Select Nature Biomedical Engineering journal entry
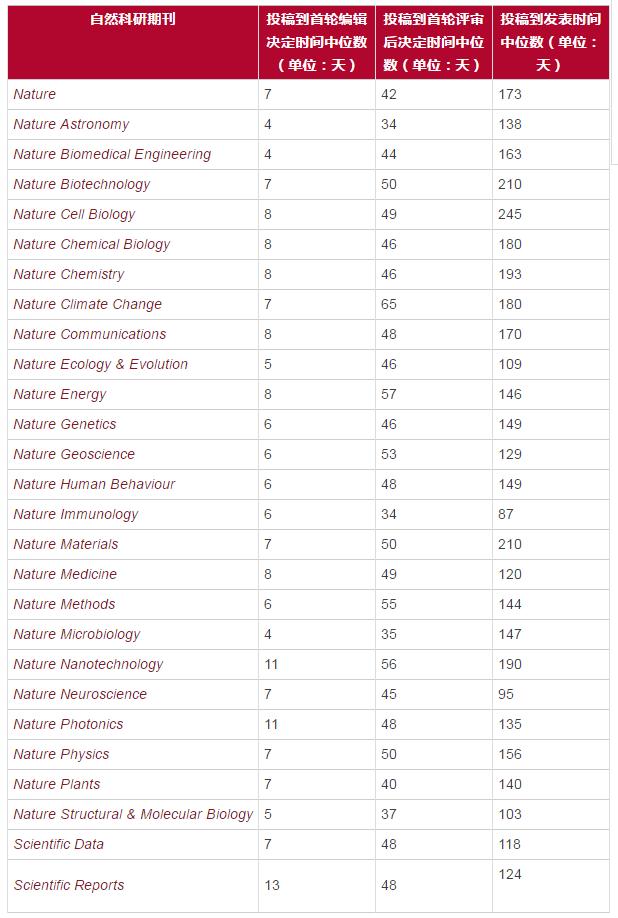 tap(112, 155)
